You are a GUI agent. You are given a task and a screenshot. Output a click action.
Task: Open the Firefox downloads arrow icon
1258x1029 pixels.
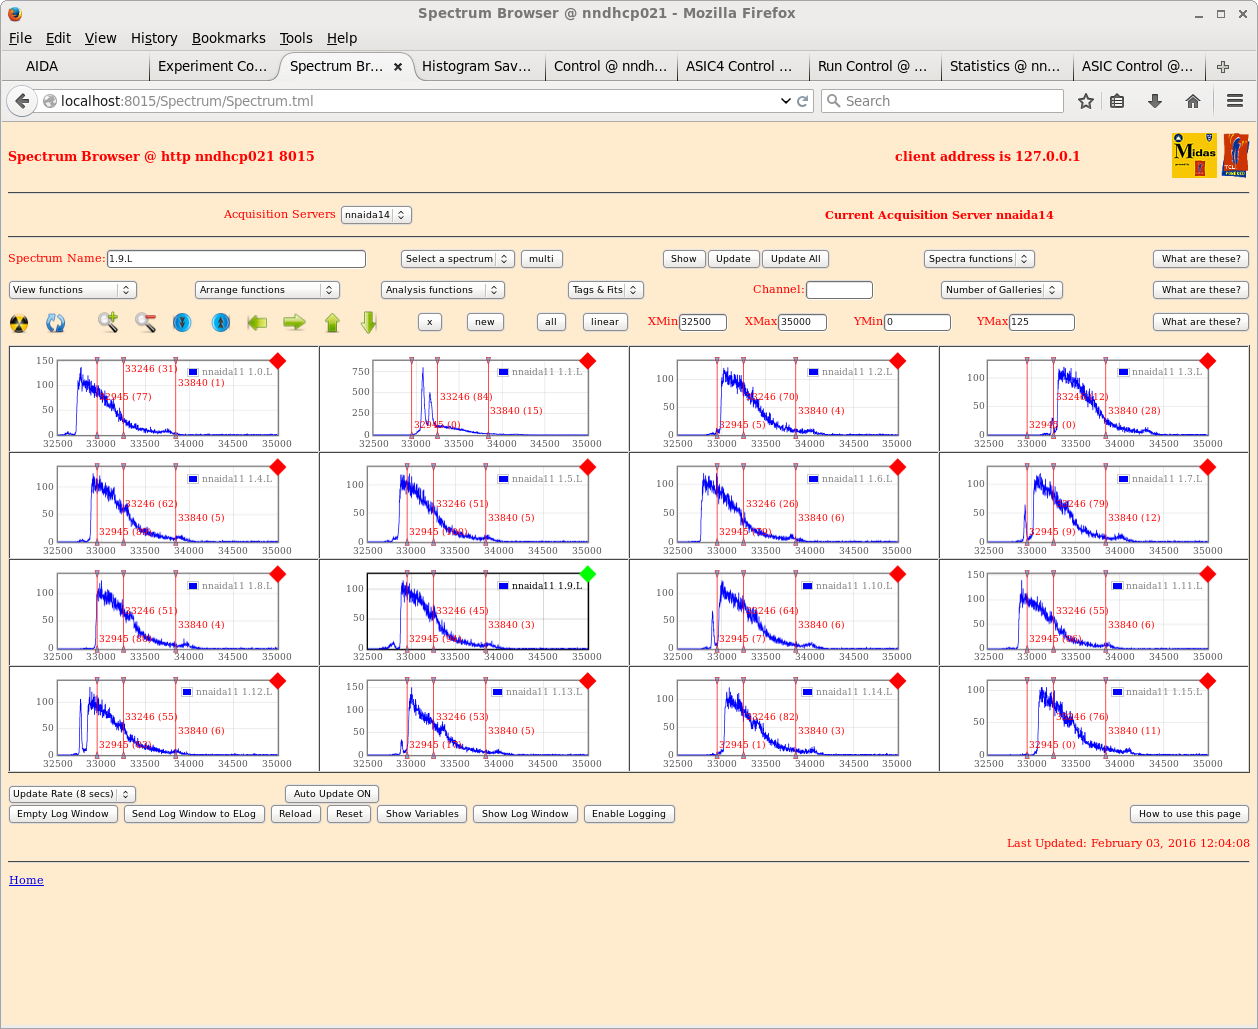(1155, 101)
